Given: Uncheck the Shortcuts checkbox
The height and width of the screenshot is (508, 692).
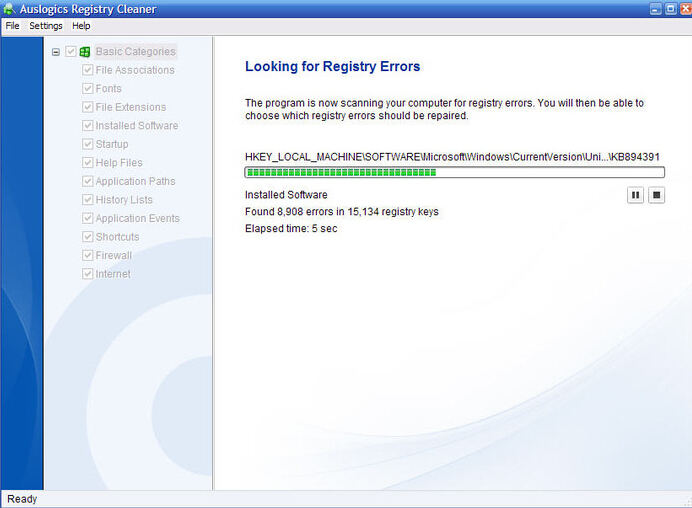Looking at the screenshot, I should coord(87,237).
